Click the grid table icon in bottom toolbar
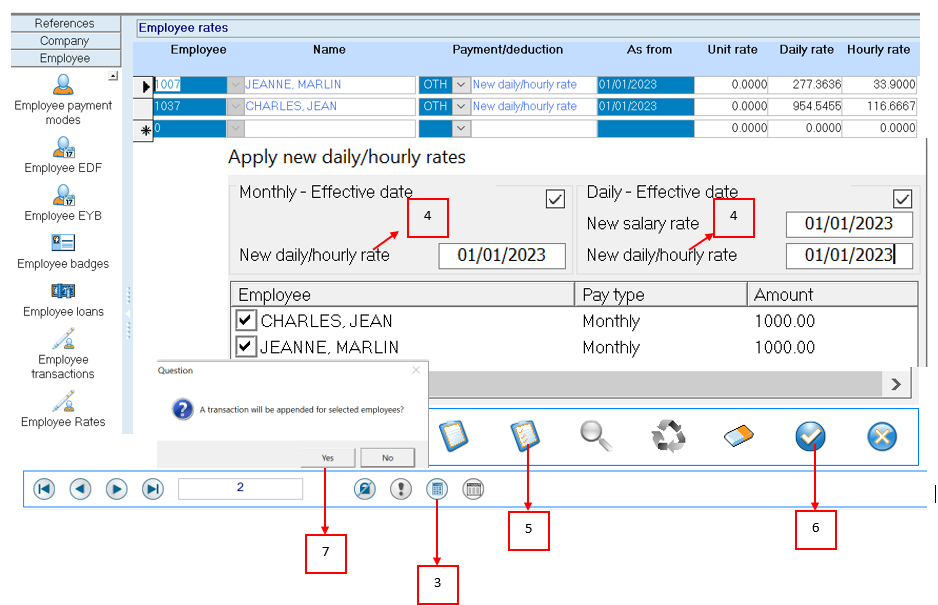The image size is (938, 605). [x=473, y=489]
